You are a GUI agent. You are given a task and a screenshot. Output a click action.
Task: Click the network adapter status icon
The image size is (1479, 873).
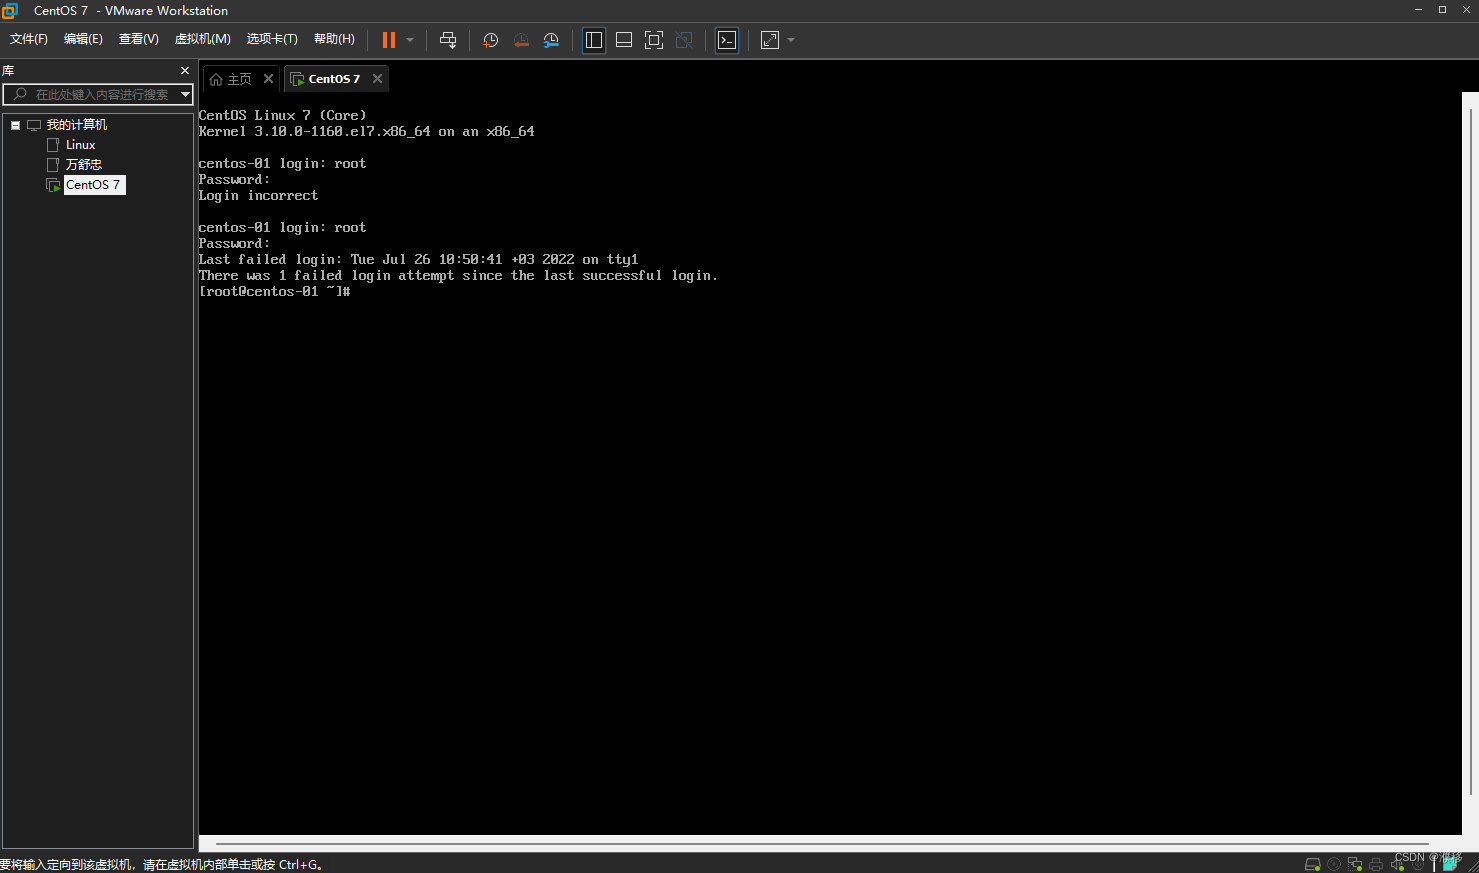click(1355, 865)
